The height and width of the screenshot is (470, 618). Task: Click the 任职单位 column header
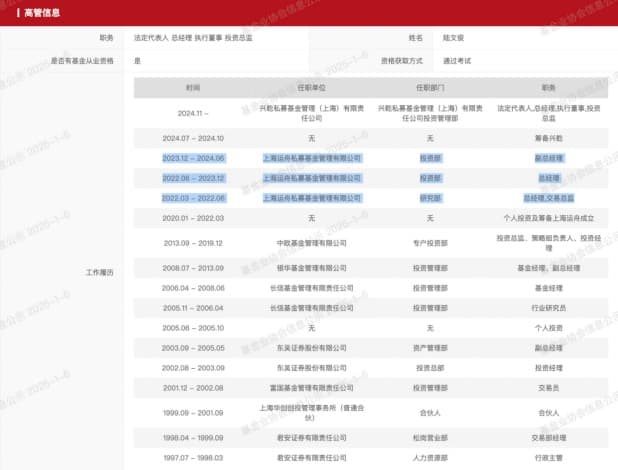[x=311, y=88]
